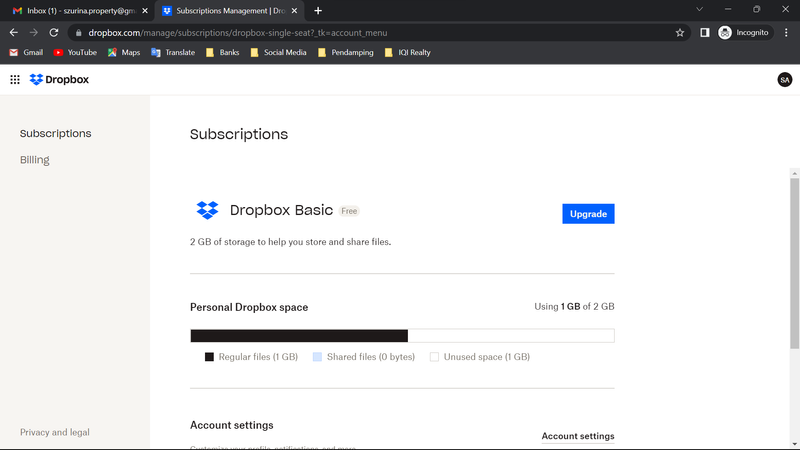800x450 pixels.
Task: Click the Free plan badge
Action: (349, 211)
